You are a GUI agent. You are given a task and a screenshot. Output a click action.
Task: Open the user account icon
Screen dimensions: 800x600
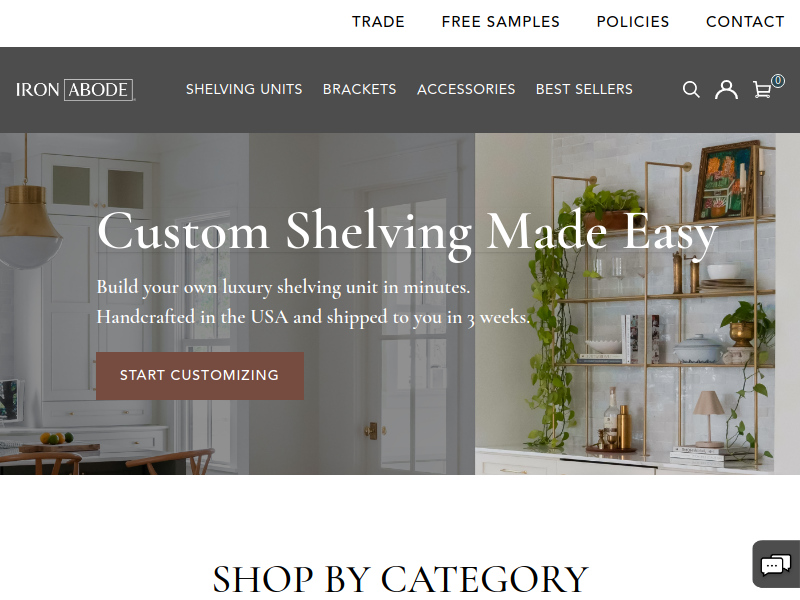click(x=726, y=89)
